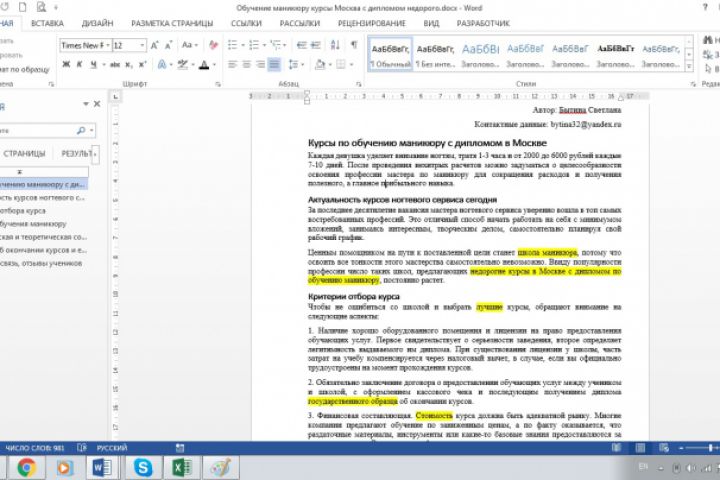The width and height of the screenshot is (720, 480).
Task: Open the РАЗРАБОТЧИК ribbon tab
Action: (483, 23)
